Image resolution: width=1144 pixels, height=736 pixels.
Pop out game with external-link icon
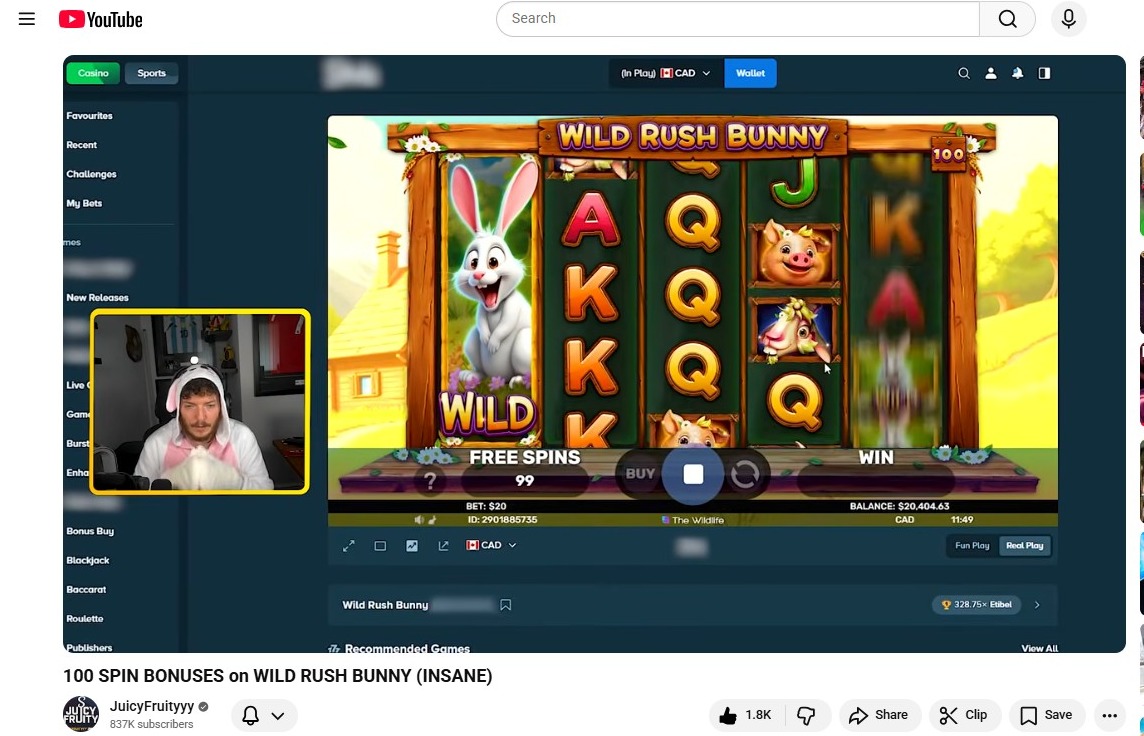pos(444,546)
